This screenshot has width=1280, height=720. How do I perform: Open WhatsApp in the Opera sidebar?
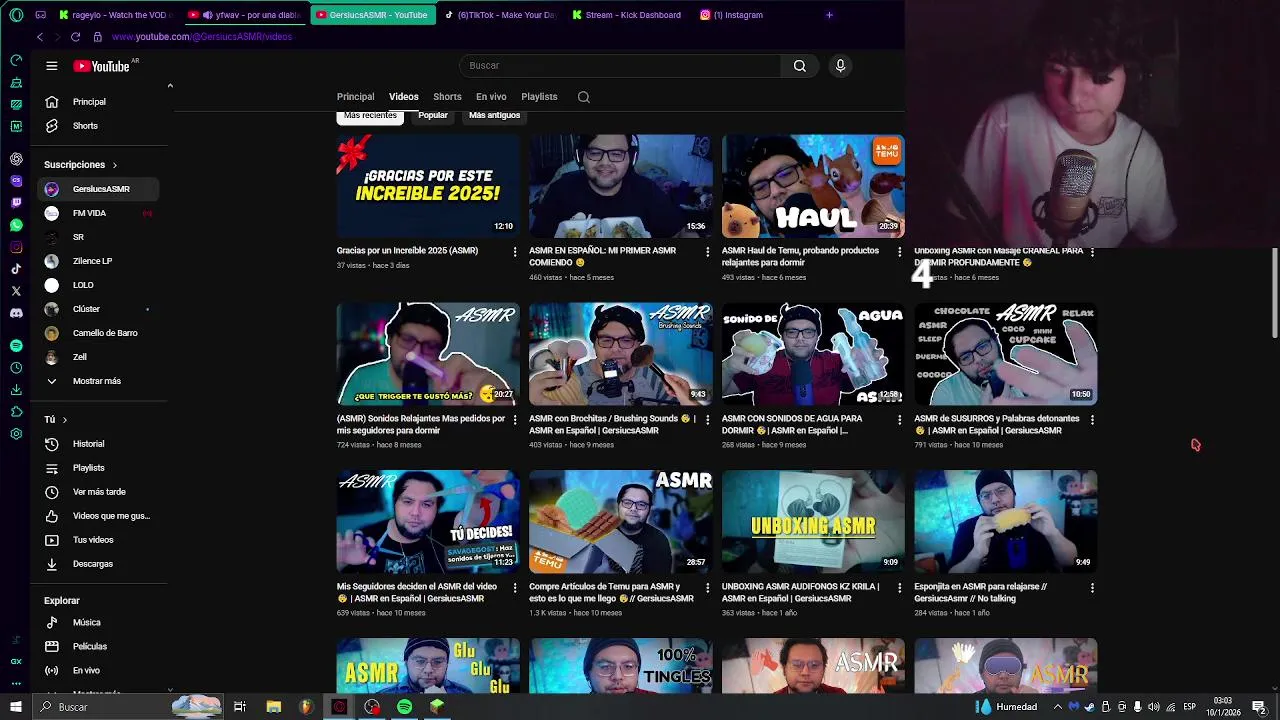coord(16,225)
